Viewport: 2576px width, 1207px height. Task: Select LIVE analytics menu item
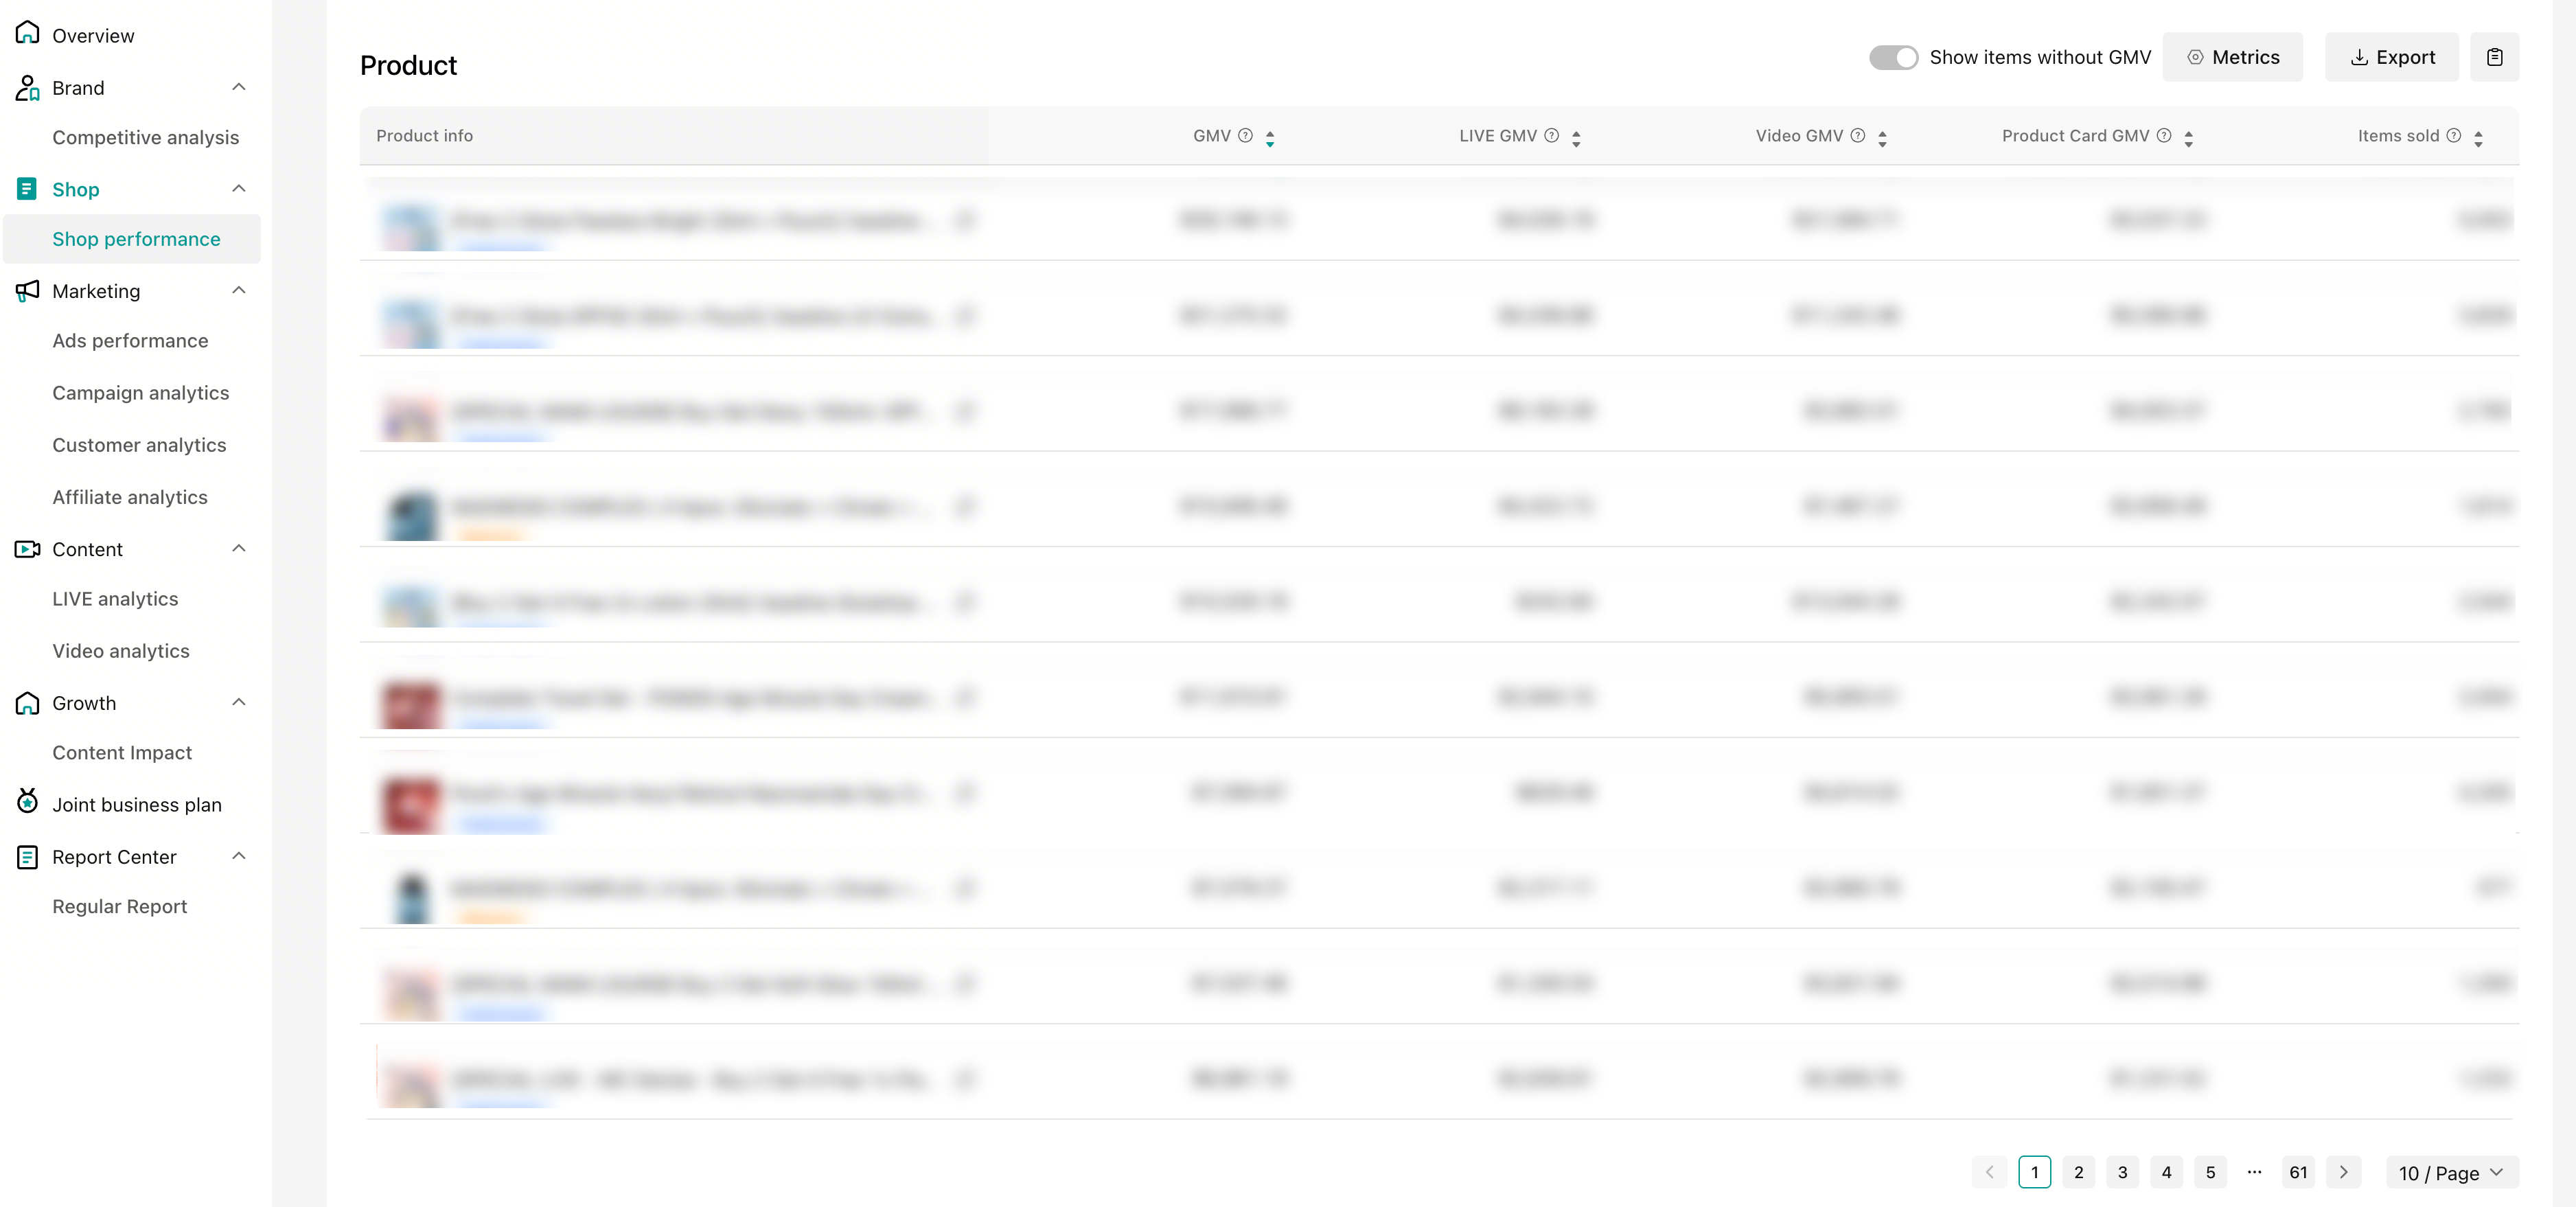[x=115, y=599]
